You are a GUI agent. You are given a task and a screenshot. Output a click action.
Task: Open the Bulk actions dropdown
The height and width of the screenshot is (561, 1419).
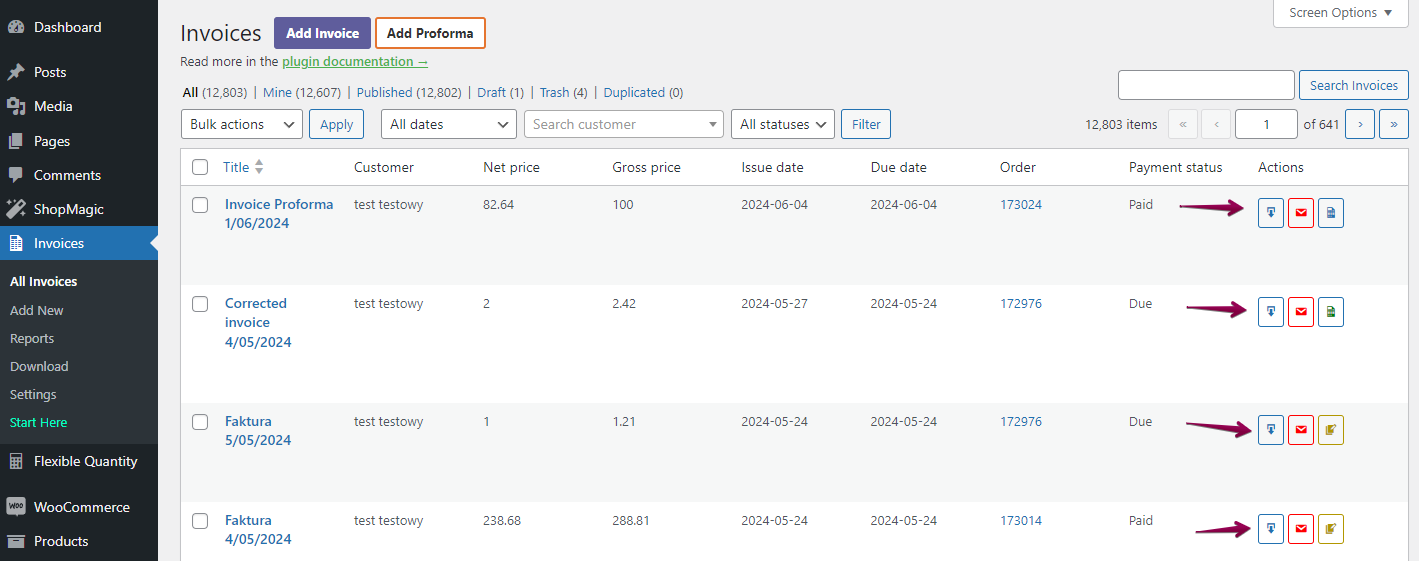(x=241, y=124)
